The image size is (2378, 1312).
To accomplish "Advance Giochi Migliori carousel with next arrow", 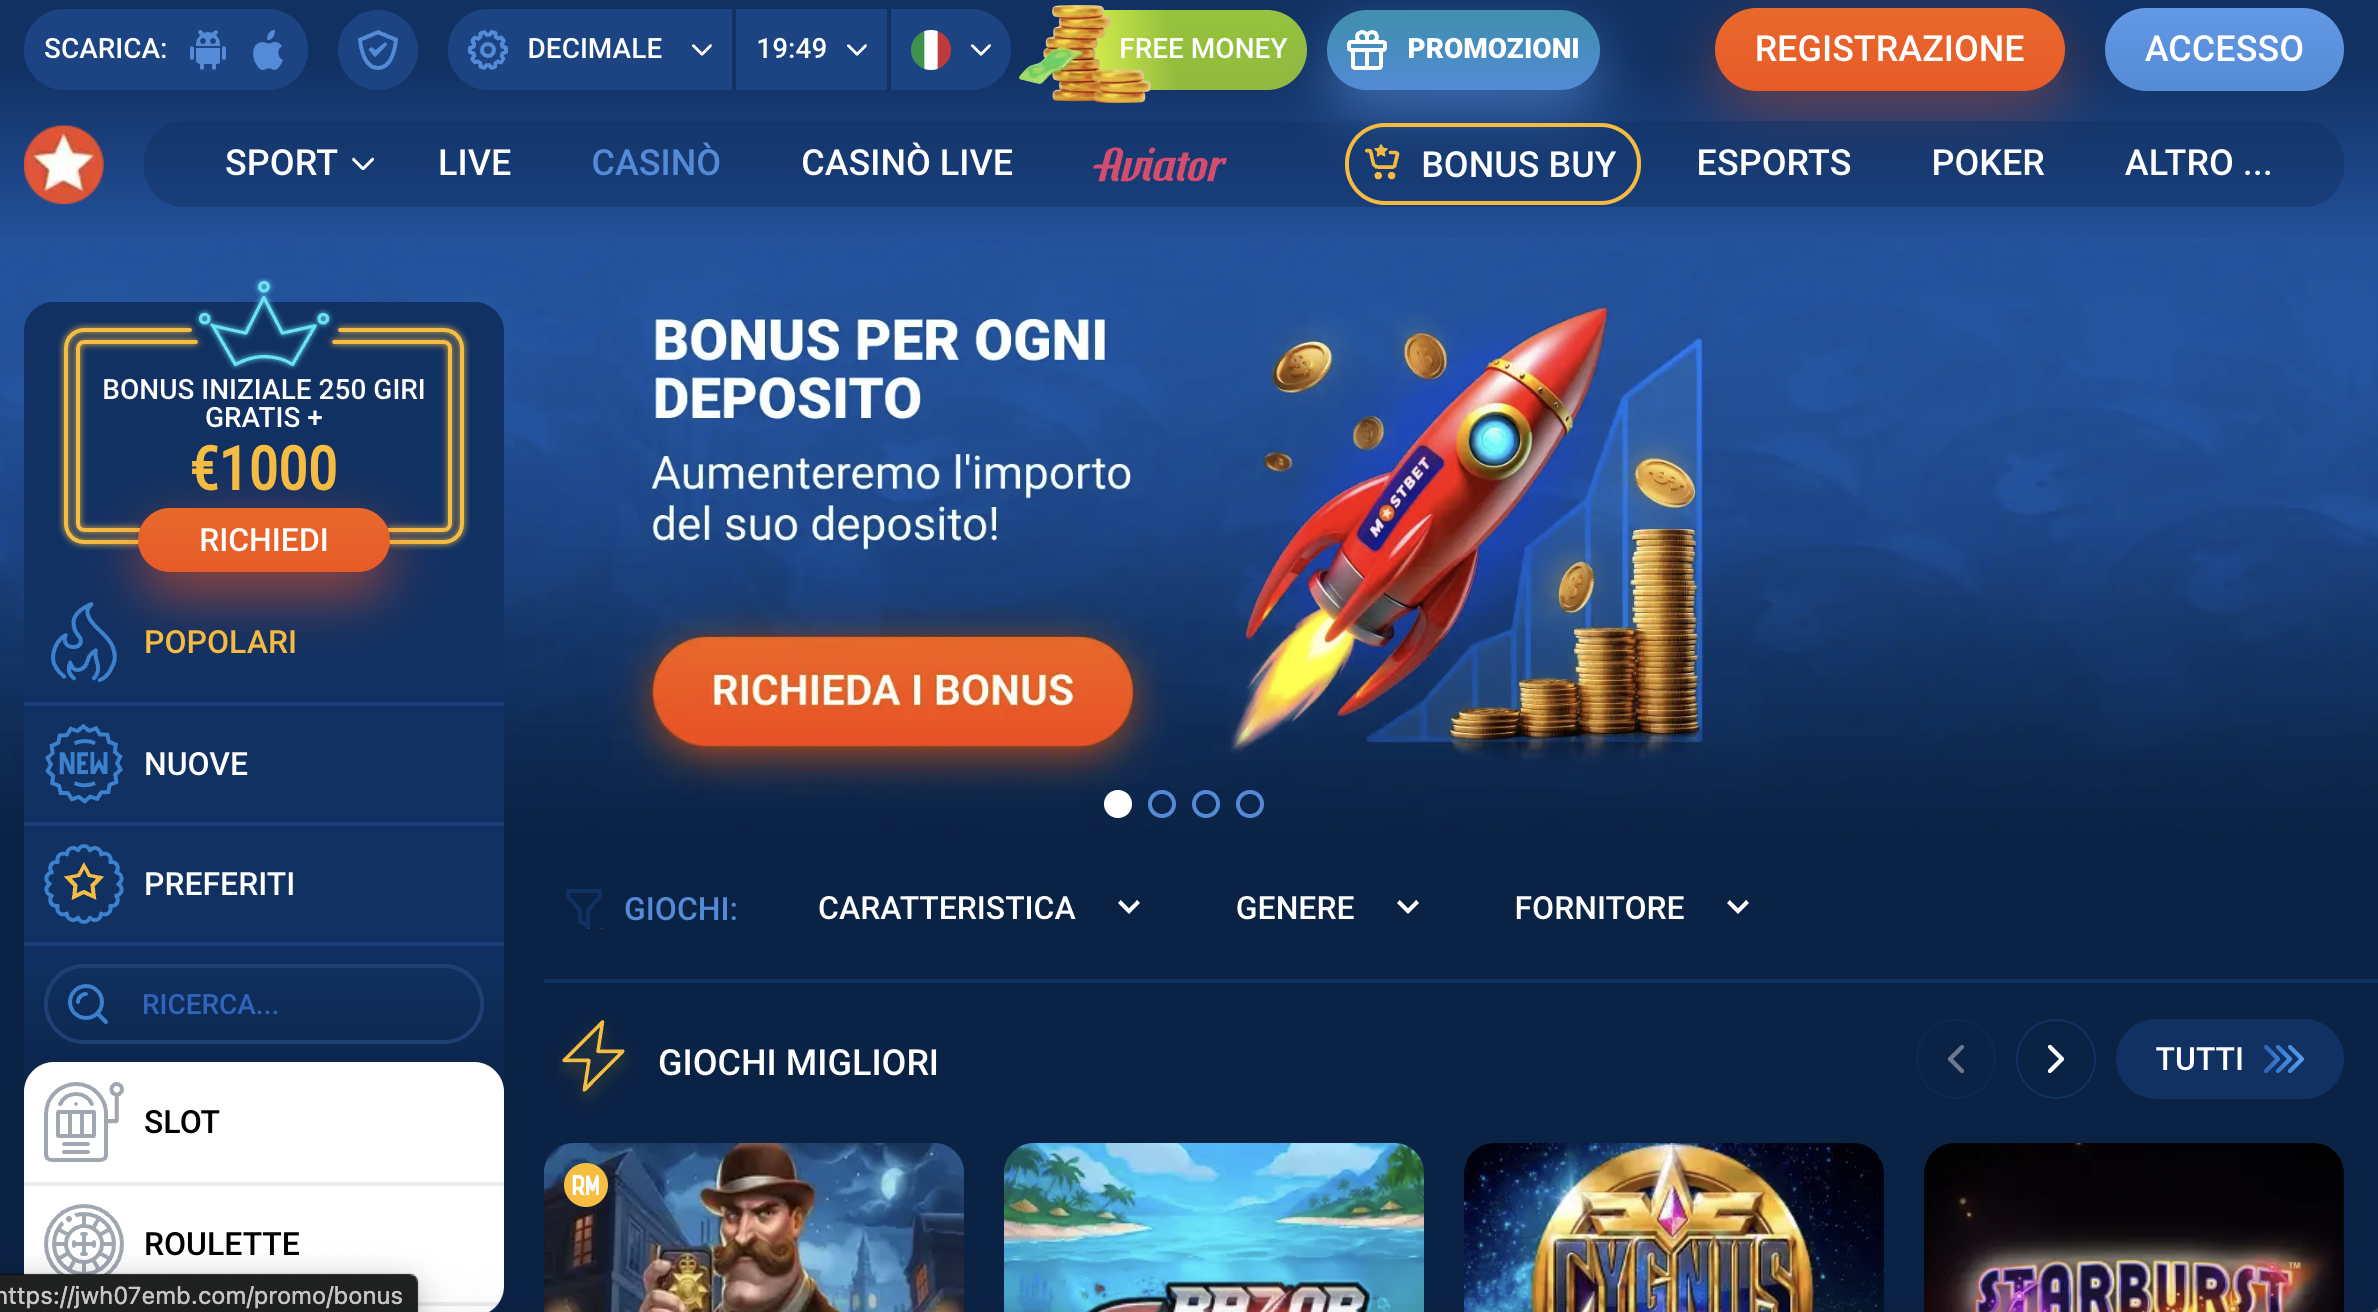I will tap(2055, 1059).
